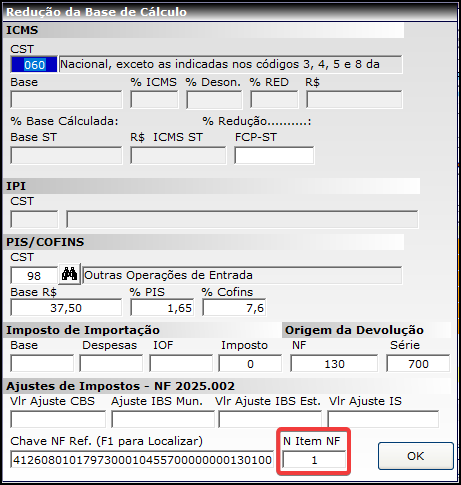The image size is (461, 485).
Task: Focus Imposto de Importação Base field
Action: (42, 363)
